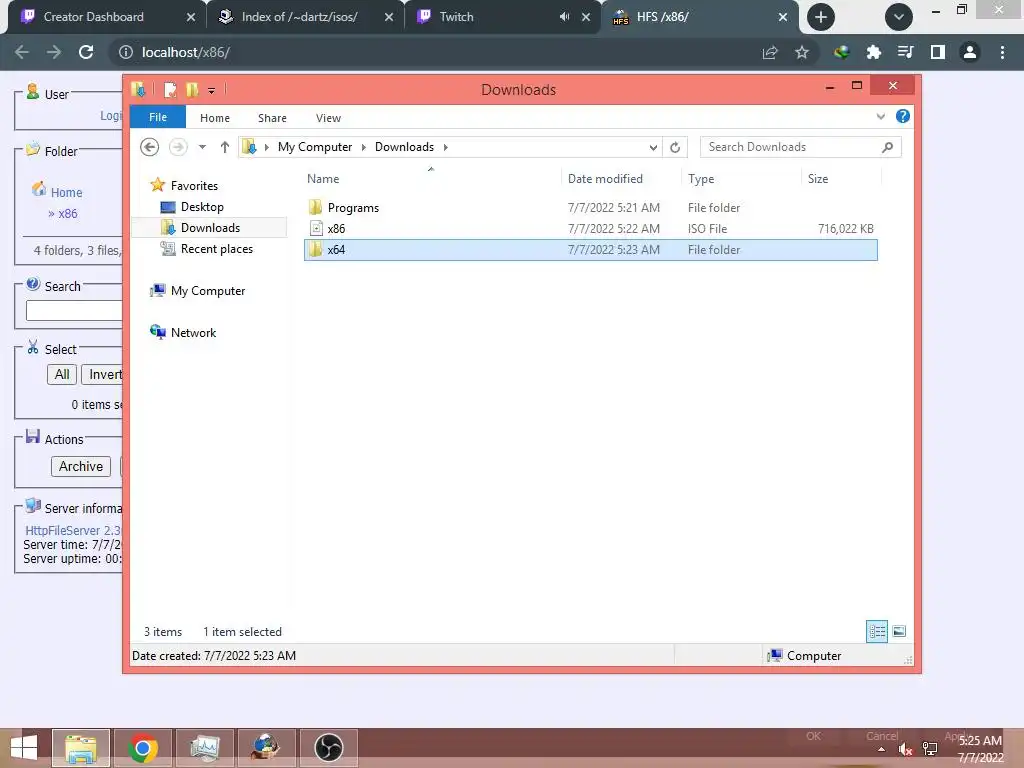This screenshot has height=768, width=1024.
Task: Click the Archive button in HFS page
Action: (x=81, y=466)
